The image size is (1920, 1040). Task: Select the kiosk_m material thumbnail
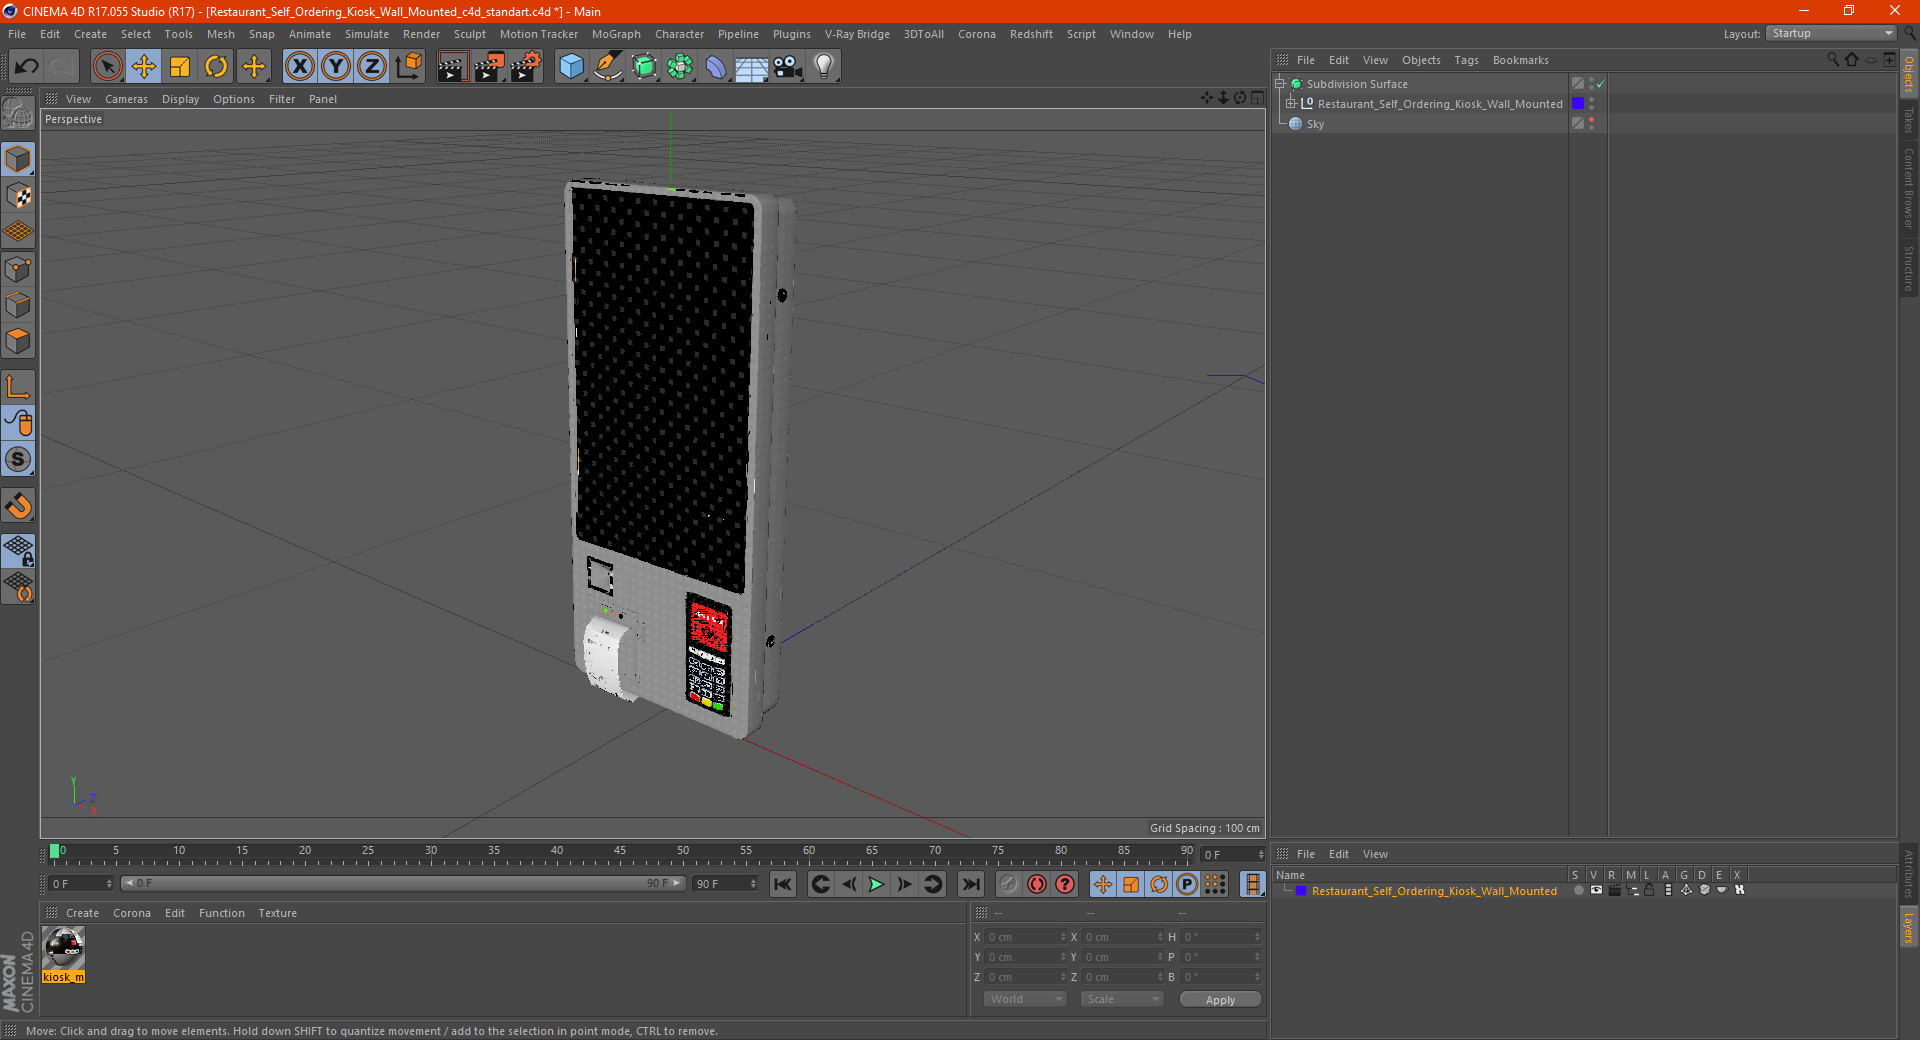point(64,948)
